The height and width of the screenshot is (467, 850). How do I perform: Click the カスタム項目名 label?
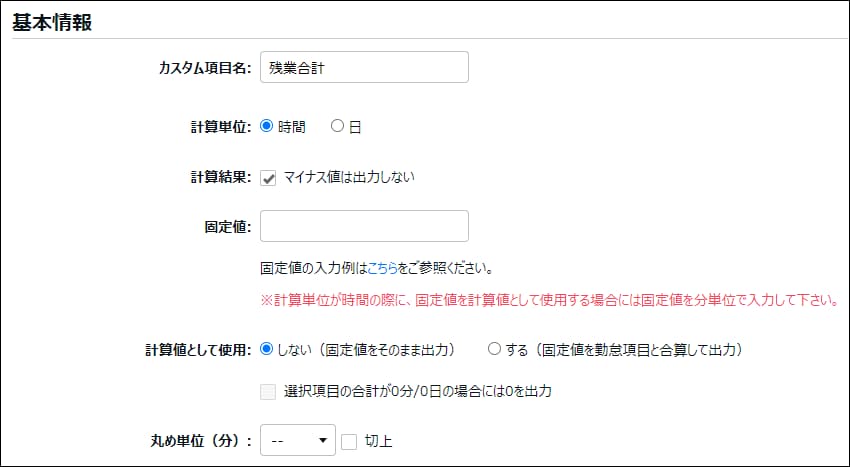pos(204,68)
